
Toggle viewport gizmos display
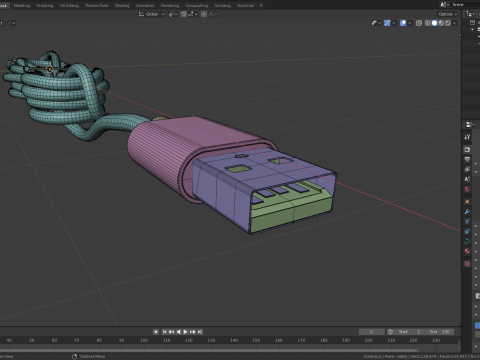pyautogui.click(x=387, y=23)
